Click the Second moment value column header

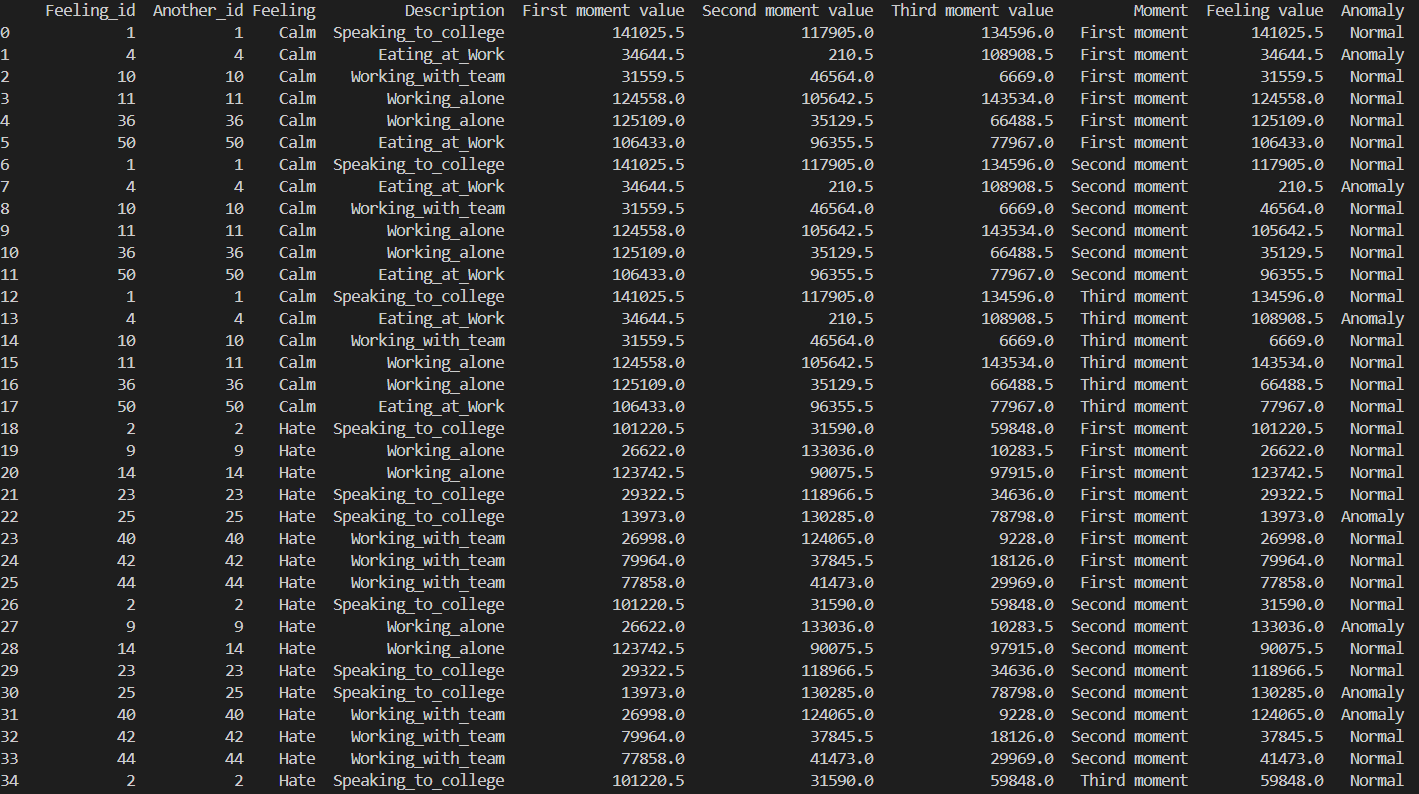coord(787,11)
